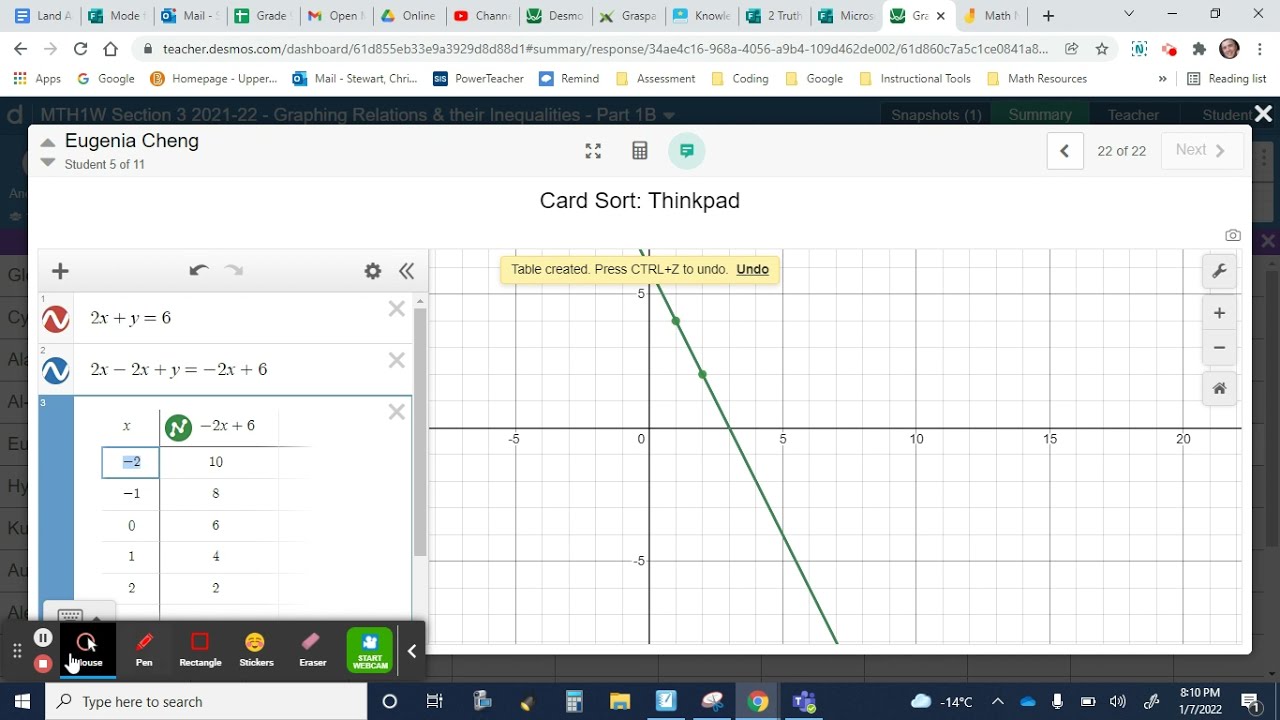Select table cell containing −2
Viewport: 1280px width, 720px height.
click(131, 462)
